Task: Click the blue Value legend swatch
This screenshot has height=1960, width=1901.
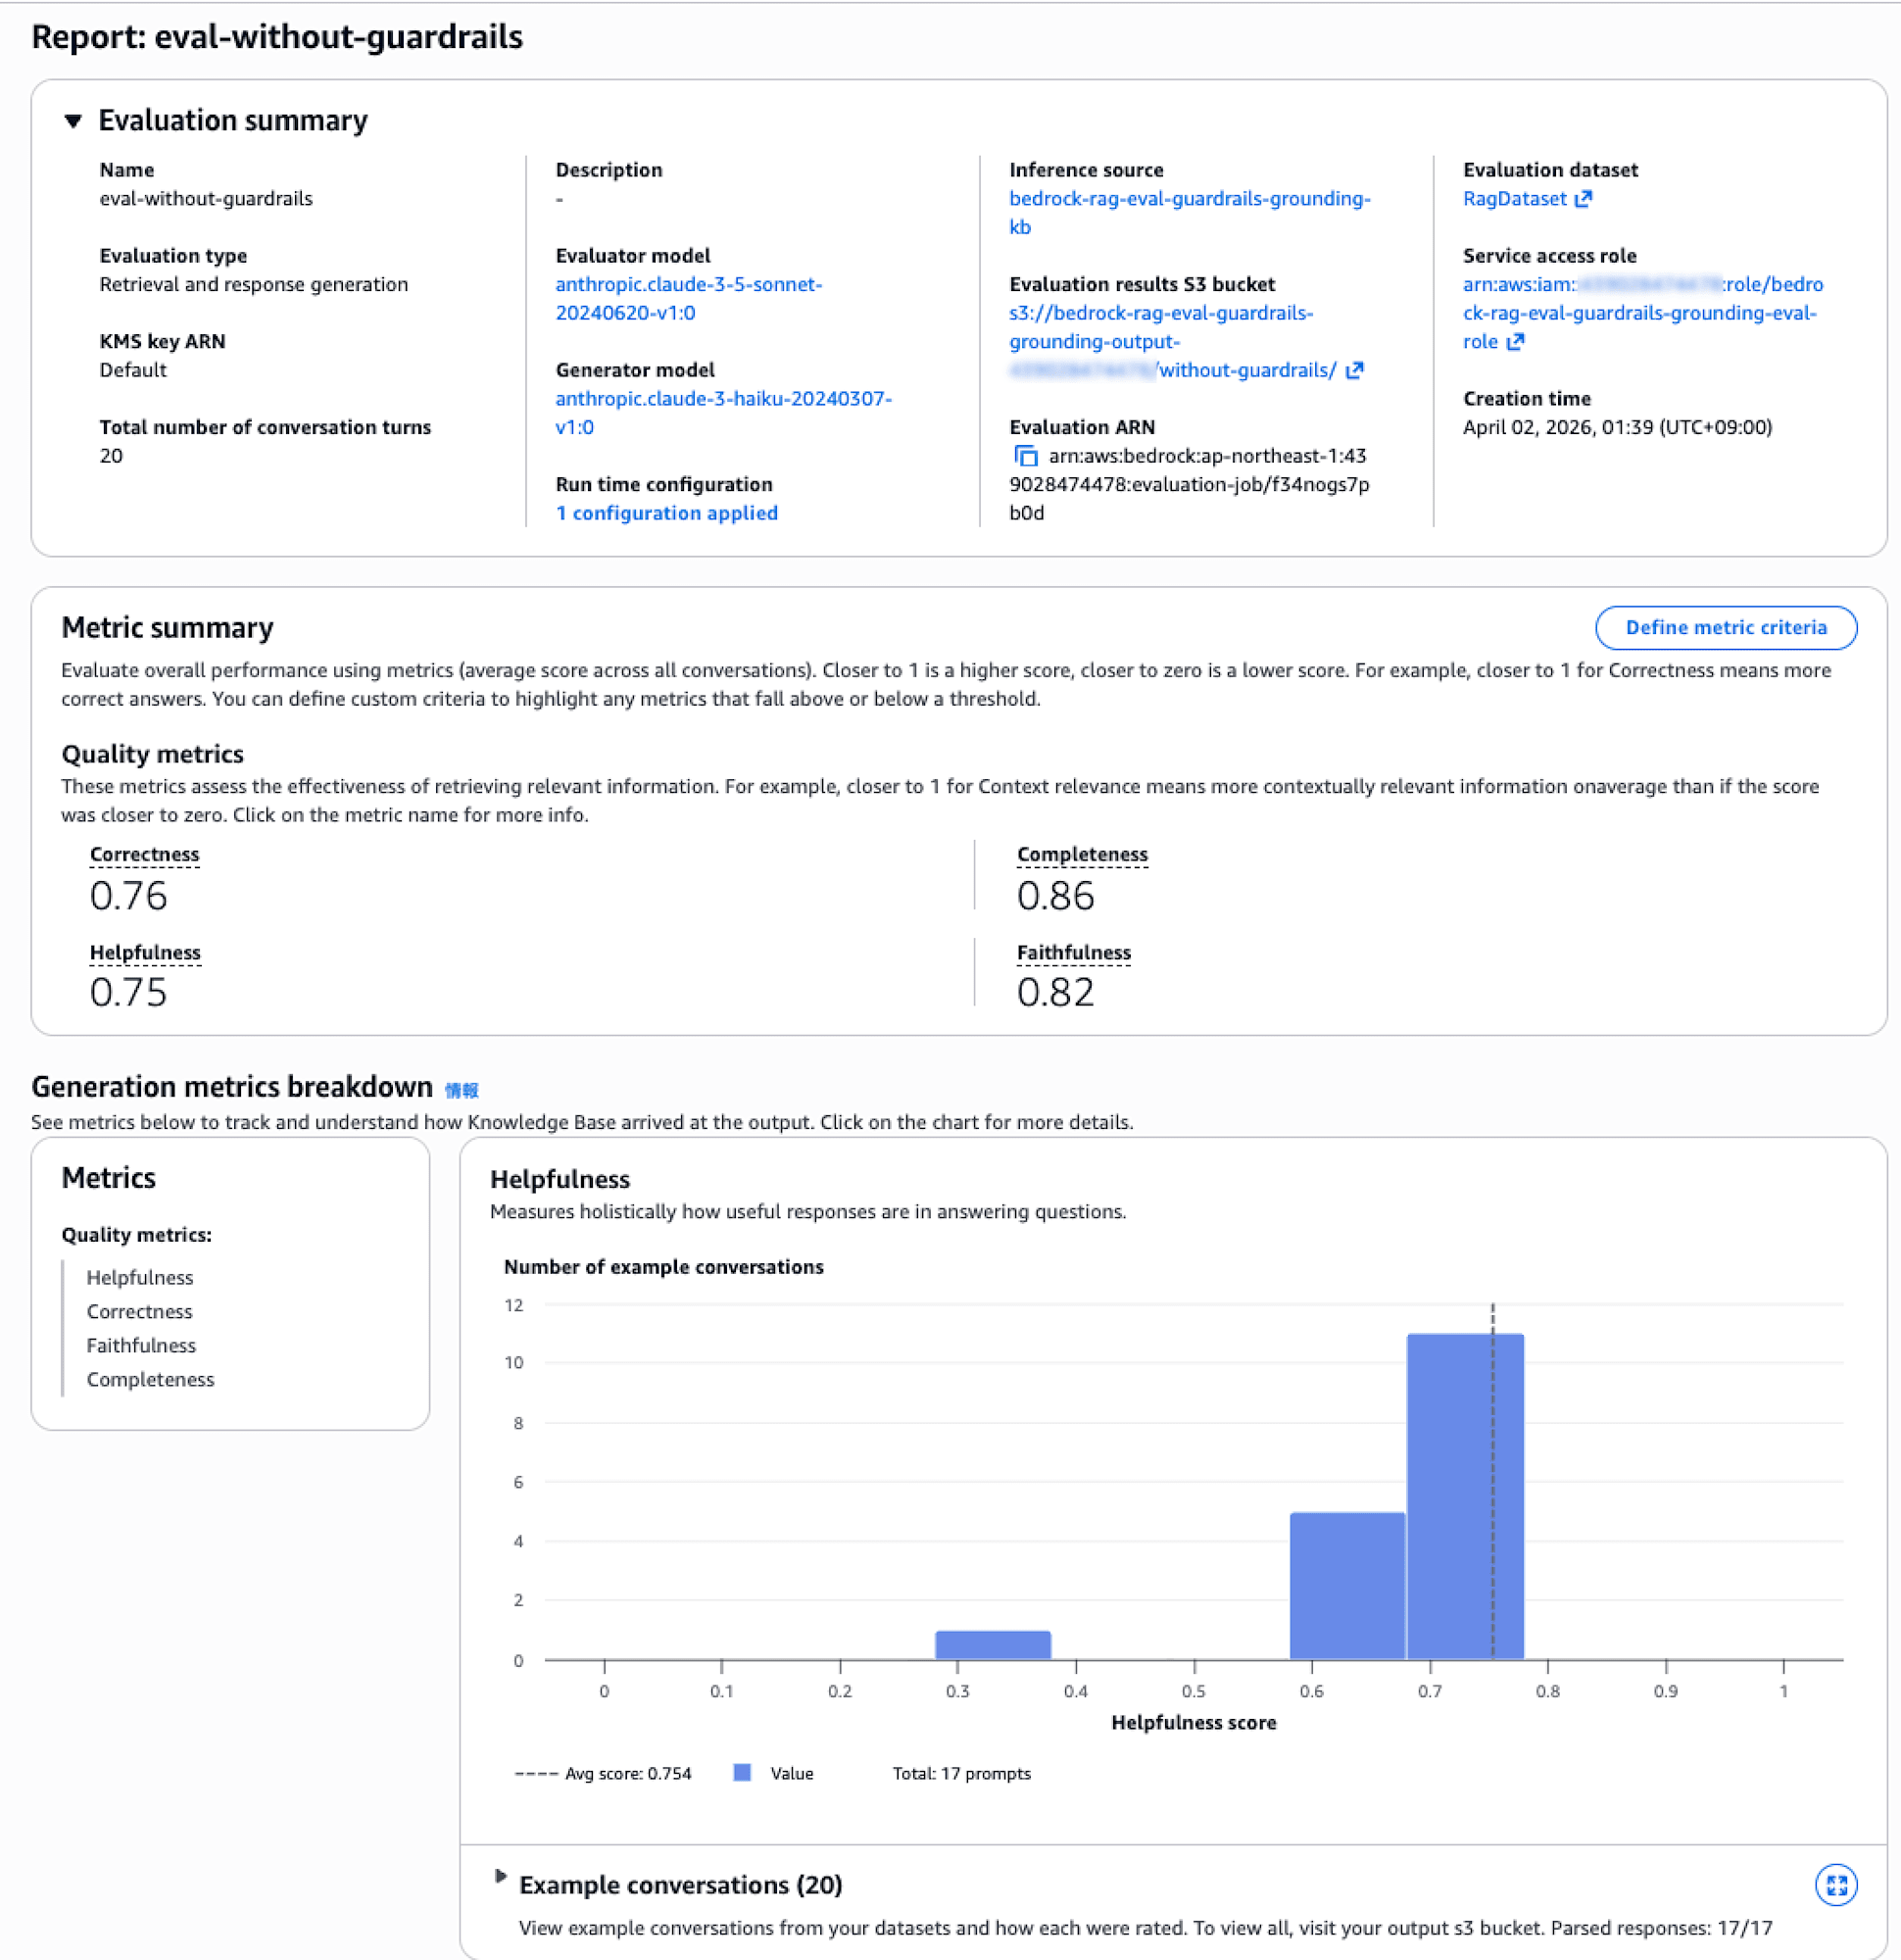Action: (742, 1773)
